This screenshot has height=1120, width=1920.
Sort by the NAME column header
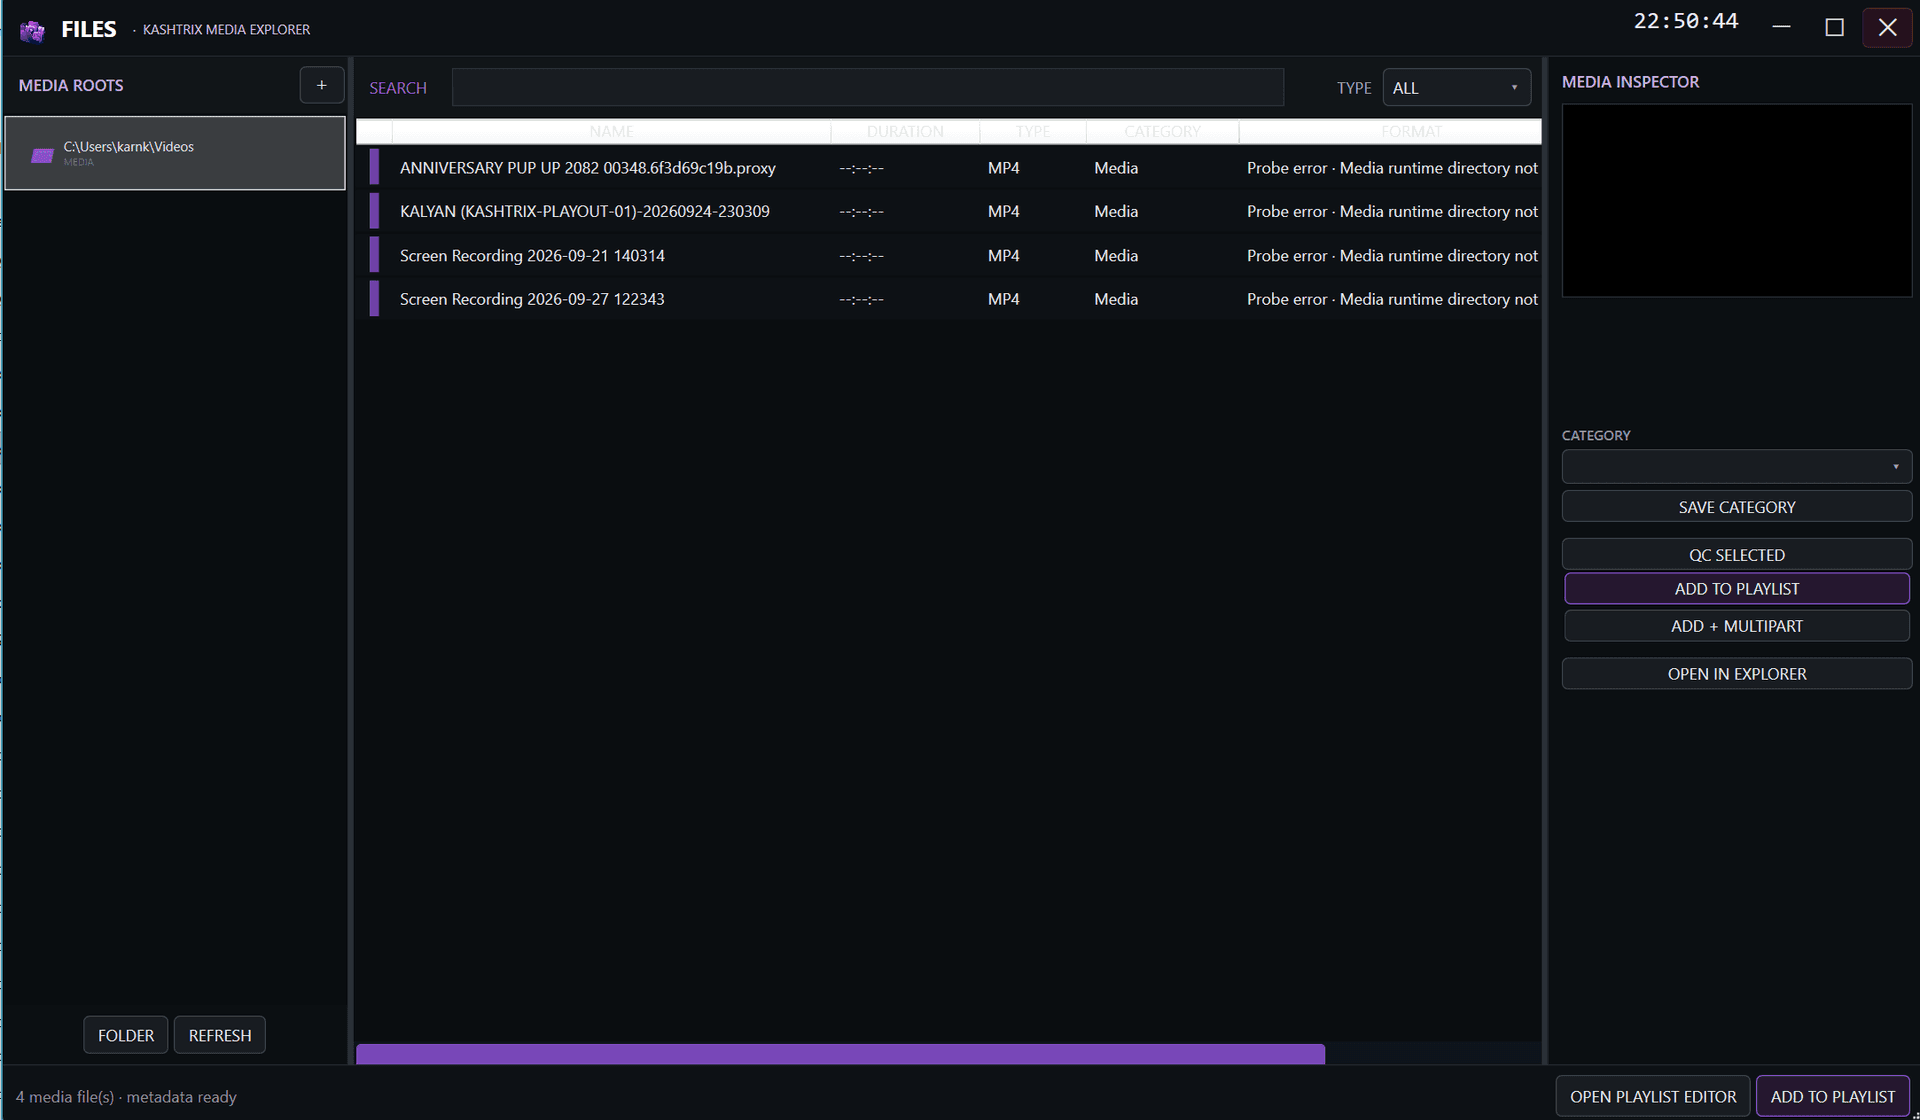tap(611, 131)
